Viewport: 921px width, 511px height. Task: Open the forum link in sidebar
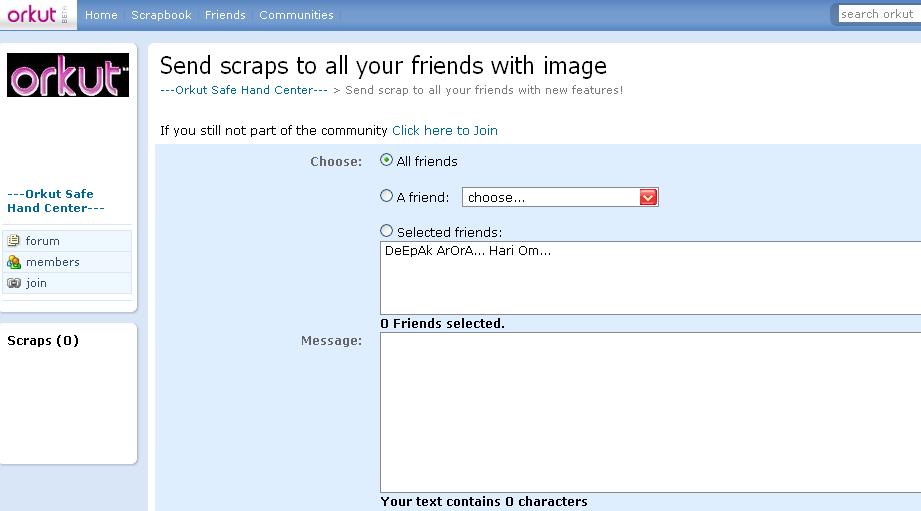tap(42, 241)
